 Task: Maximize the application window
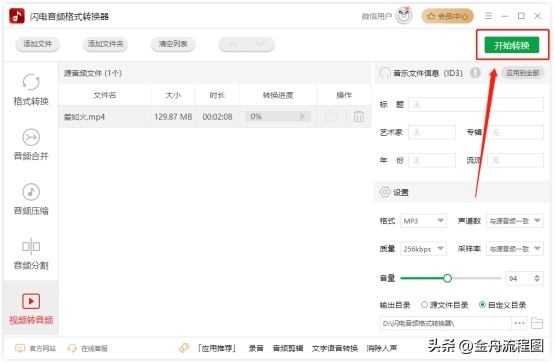521,16
